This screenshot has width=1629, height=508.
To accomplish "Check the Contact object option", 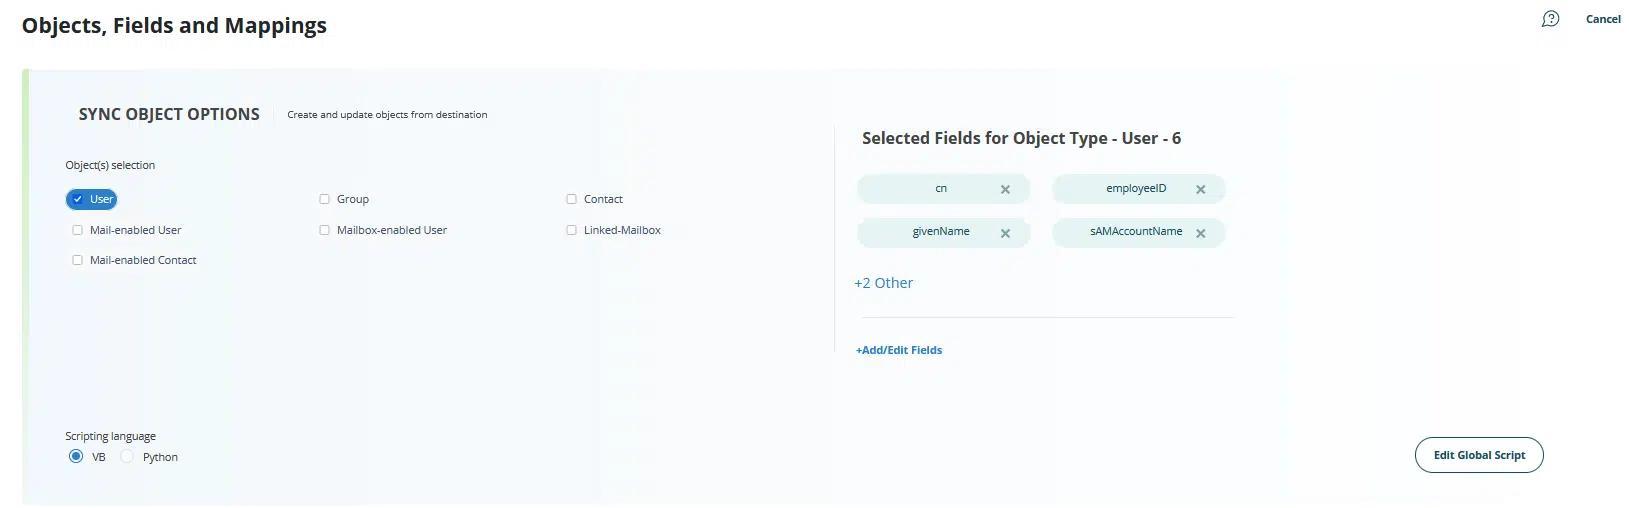I will click(x=571, y=199).
